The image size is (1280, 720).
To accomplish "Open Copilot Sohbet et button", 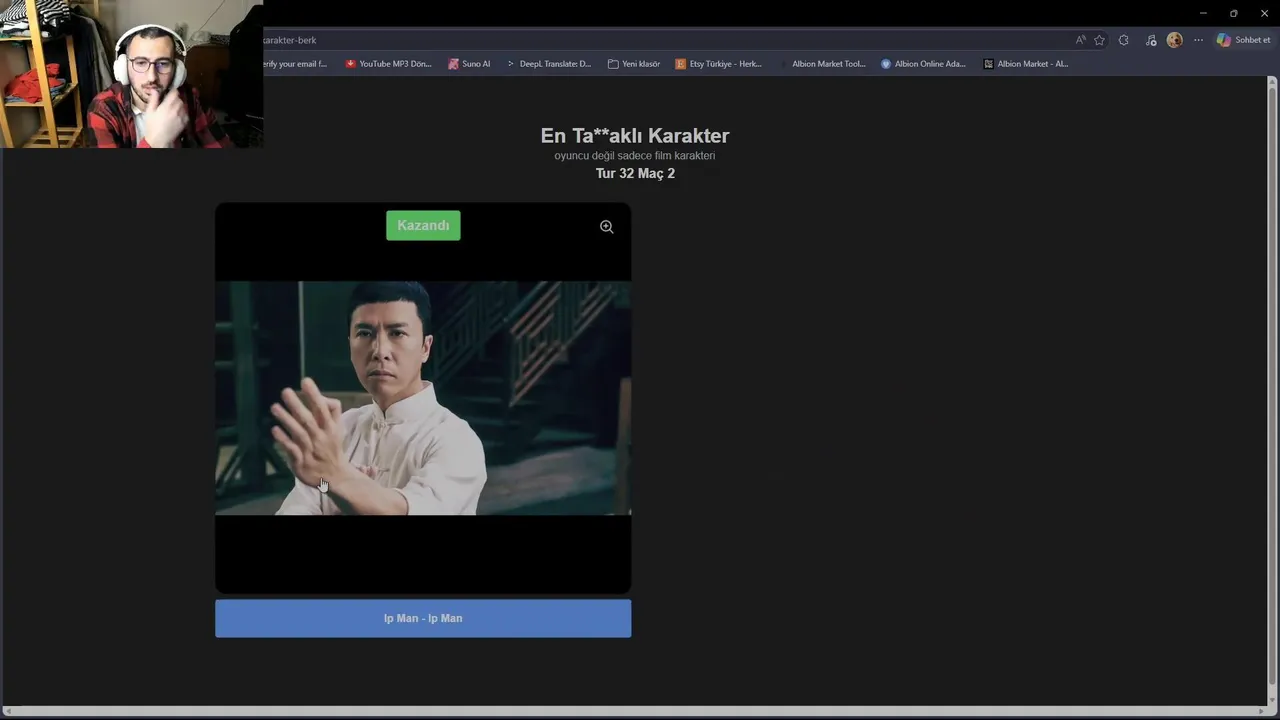I will pyautogui.click(x=1243, y=40).
